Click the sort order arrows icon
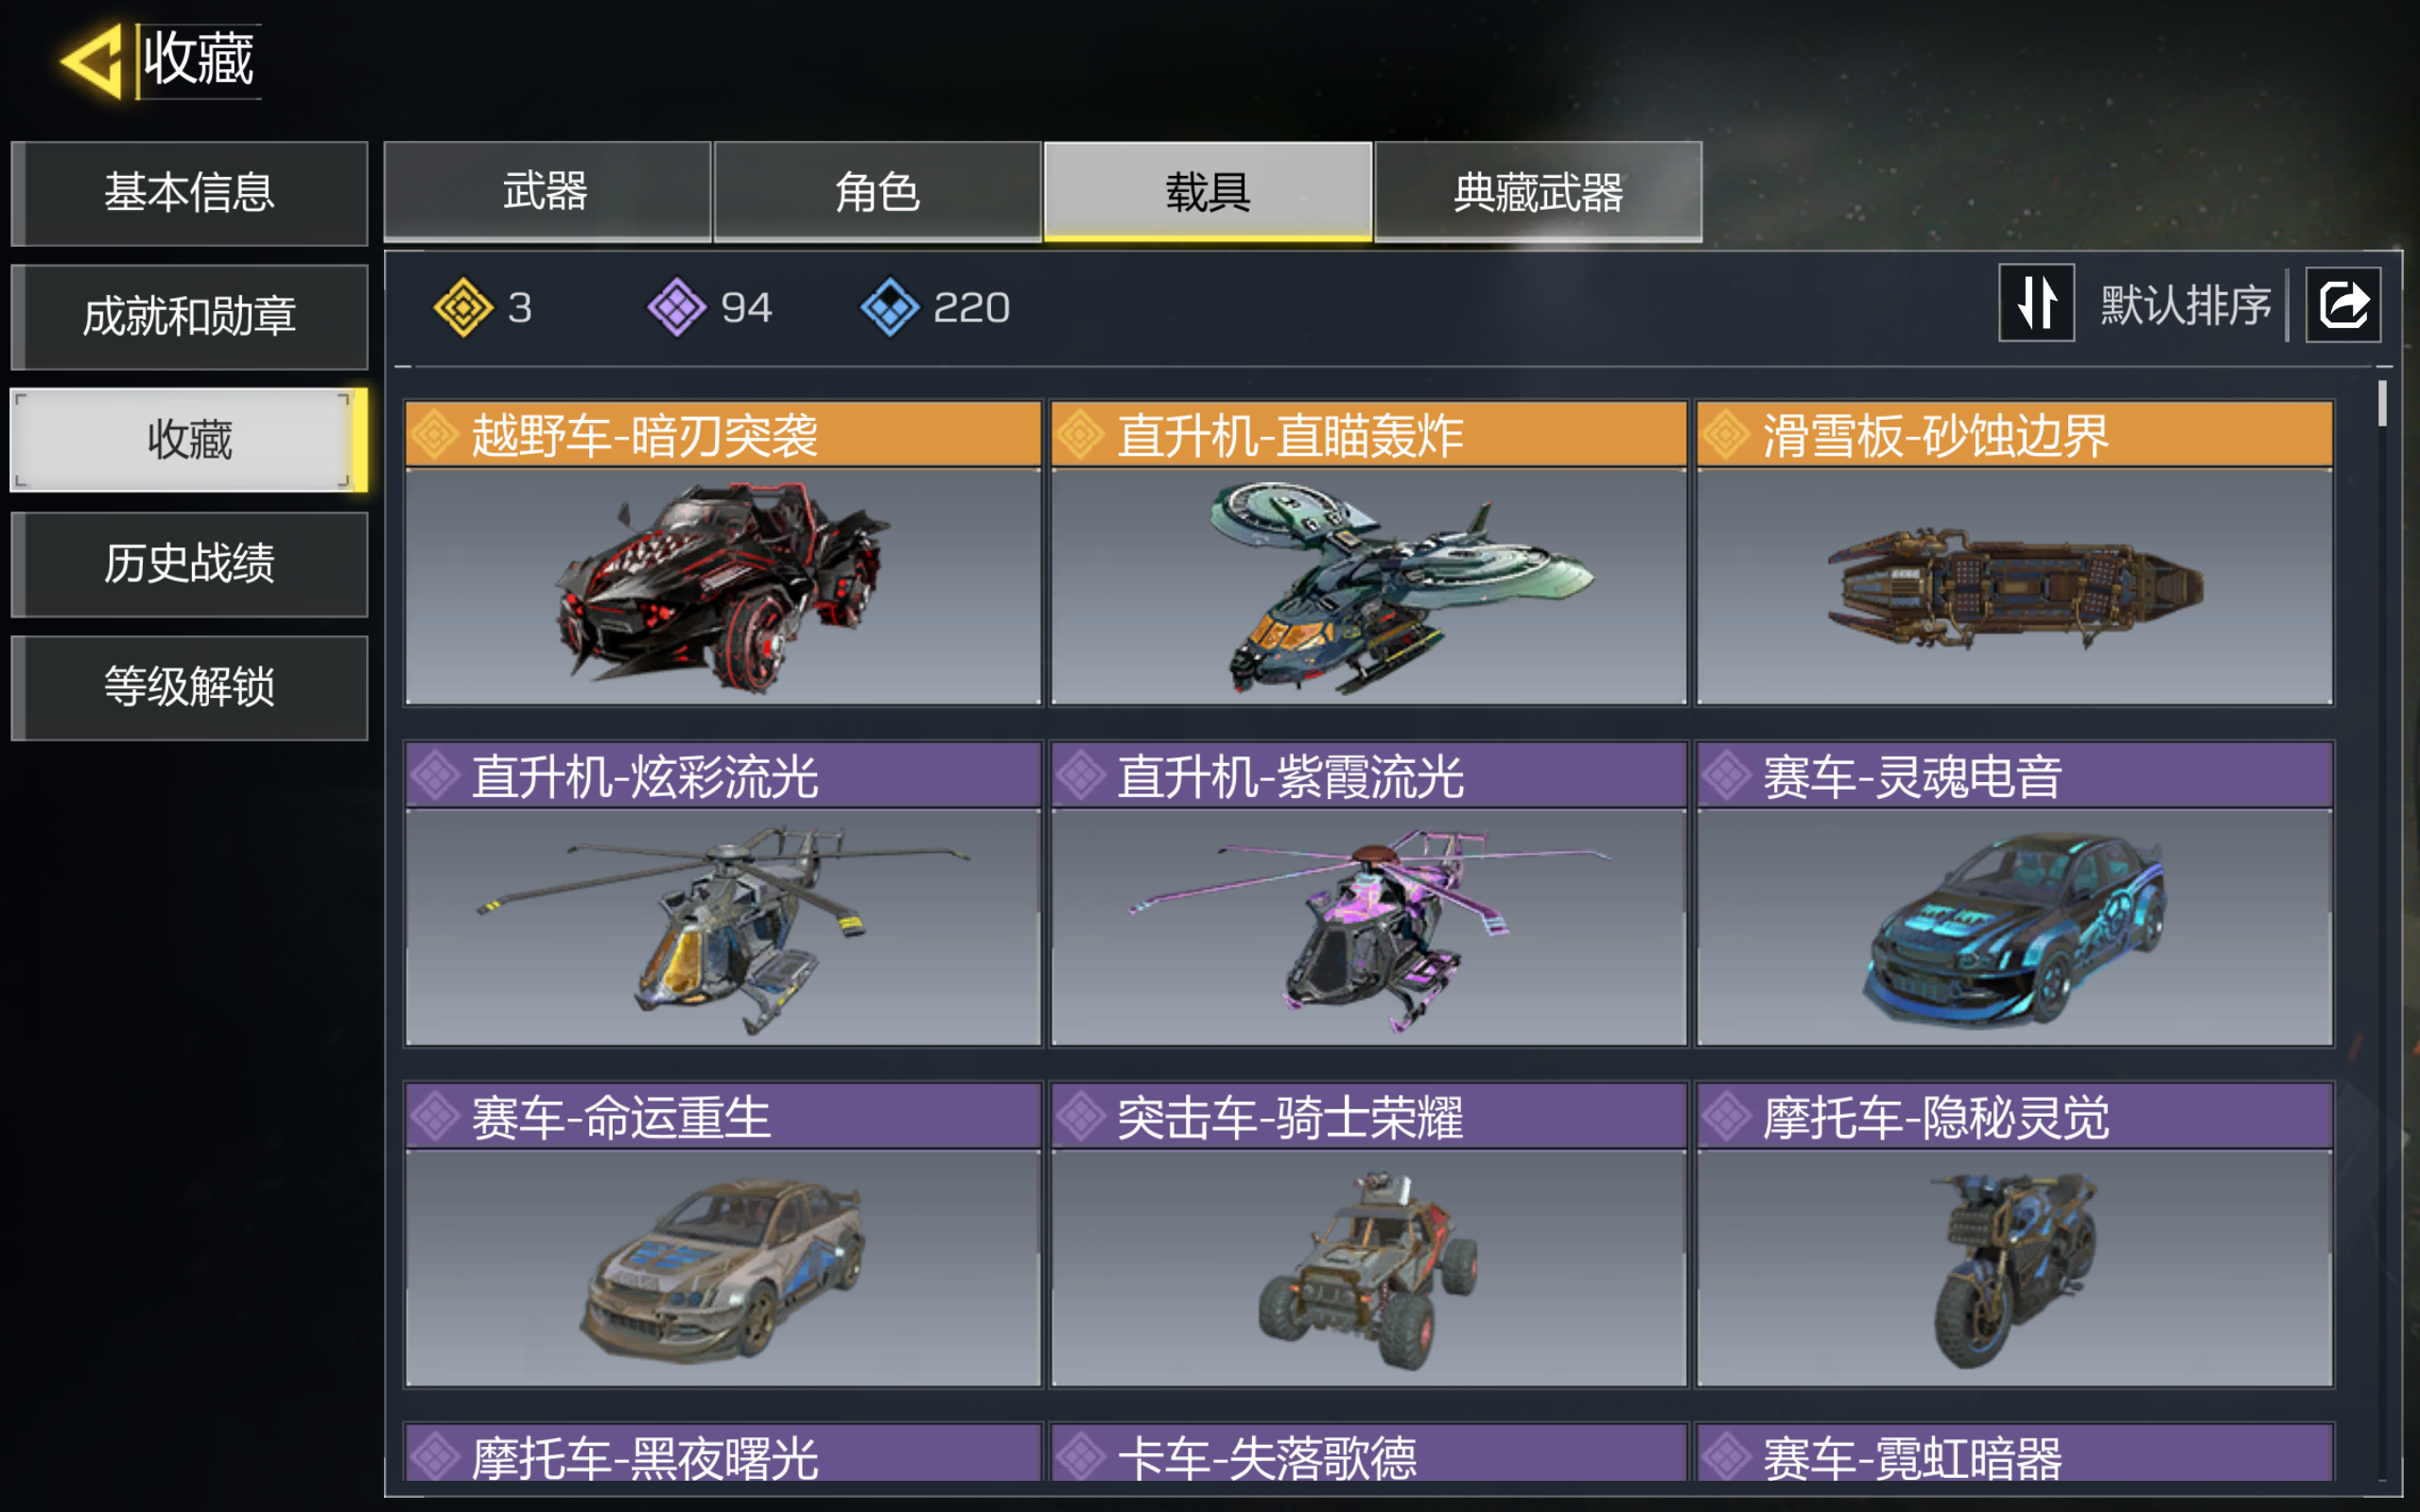The image size is (2420, 1512). coord(2036,303)
